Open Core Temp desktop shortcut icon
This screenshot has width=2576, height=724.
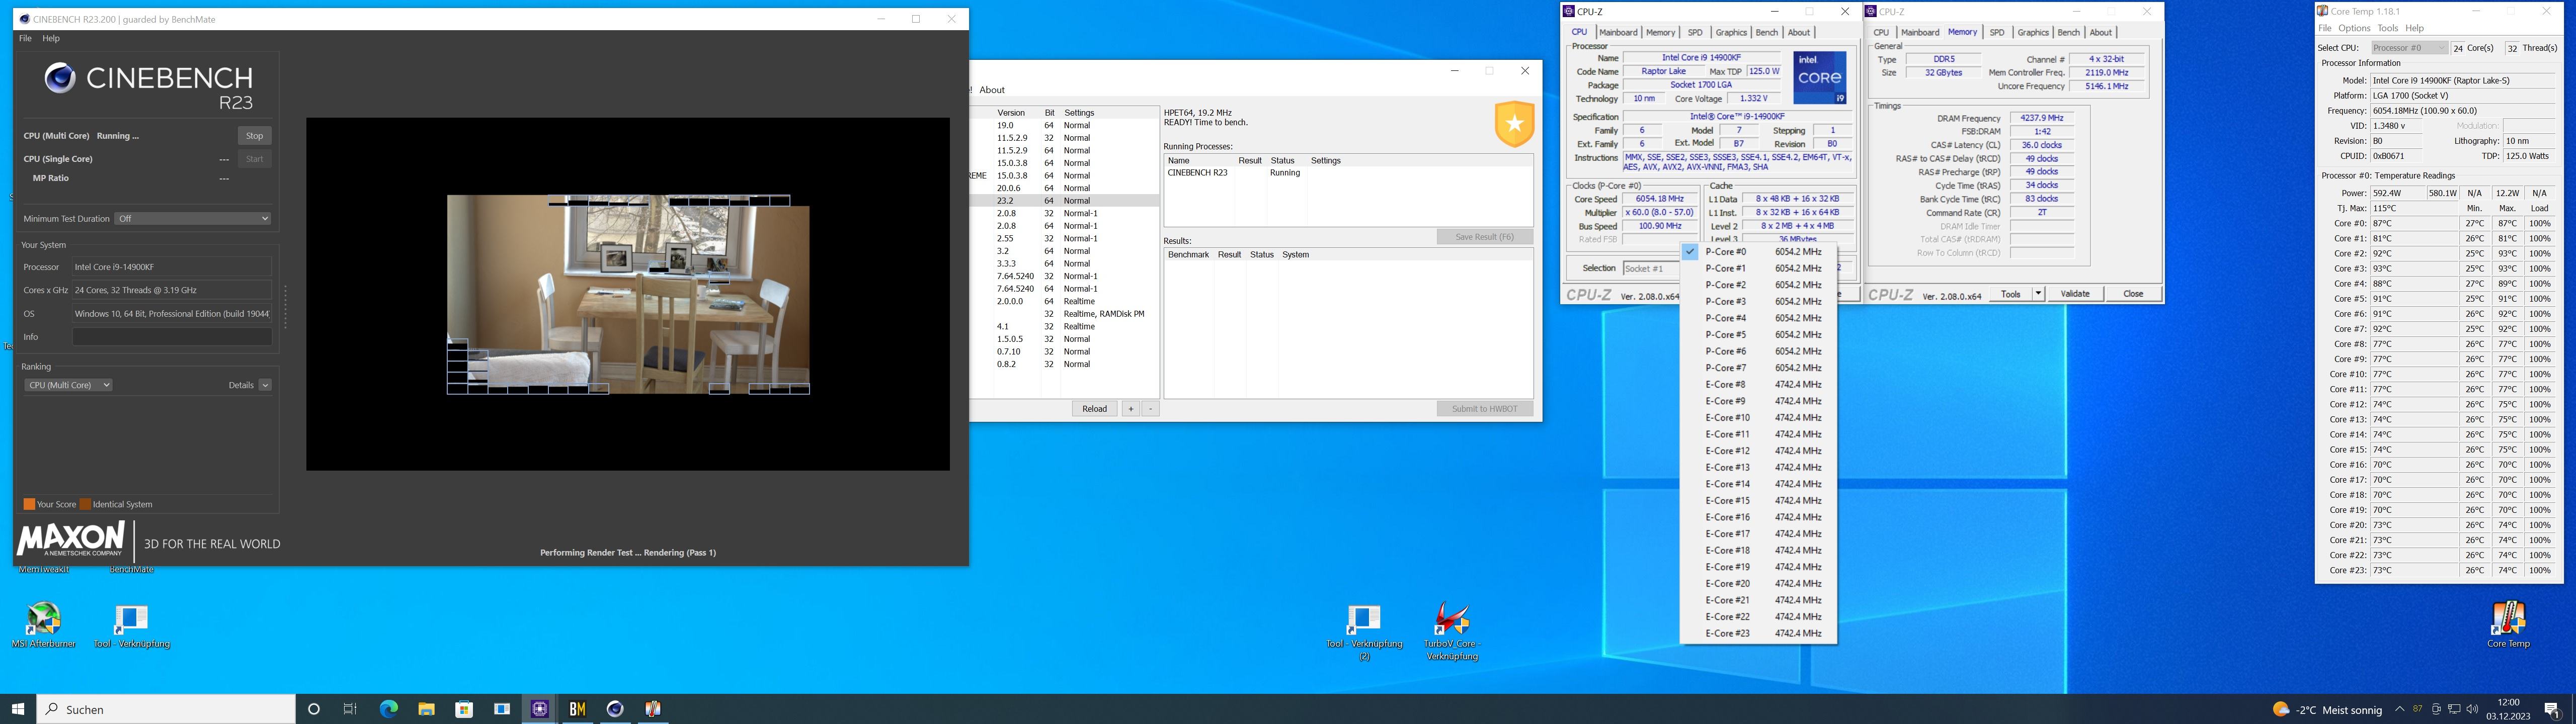pyautogui.click(x=2508, y=625)
